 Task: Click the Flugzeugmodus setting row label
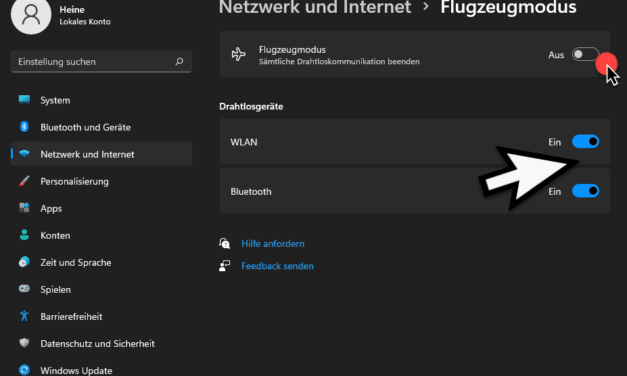click(292, 50)
